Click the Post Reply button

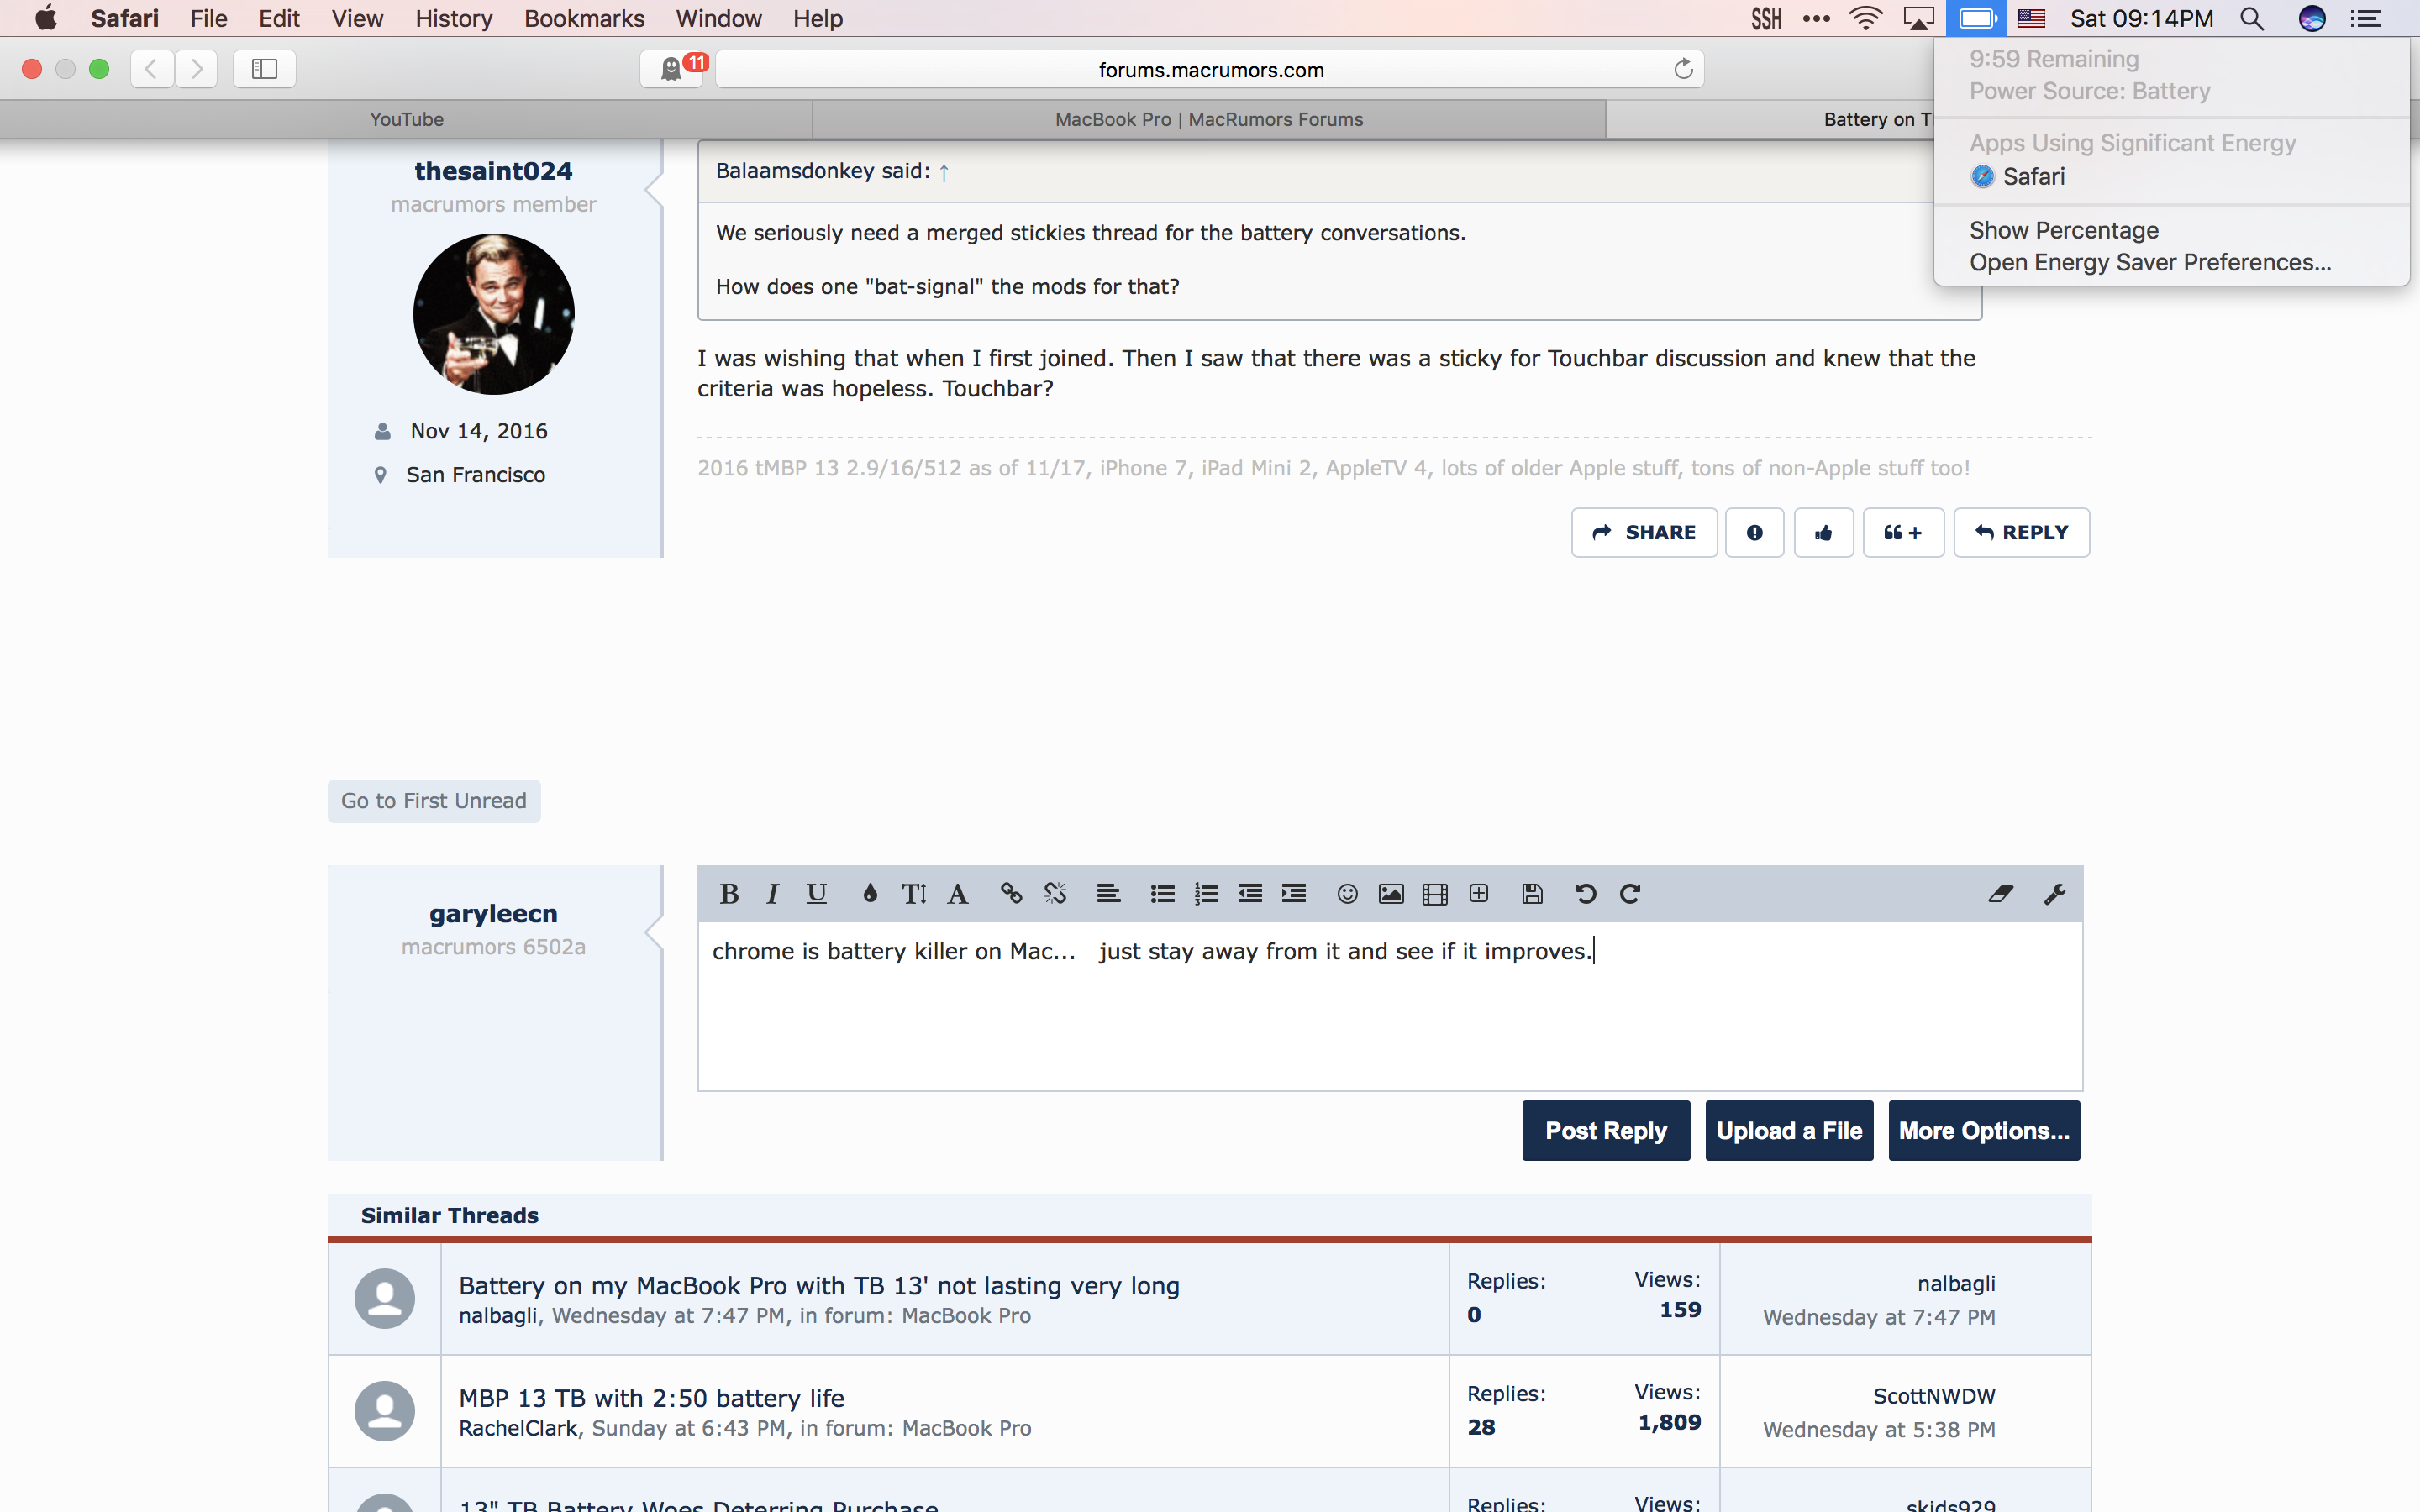click(x=1605, y=1131)
